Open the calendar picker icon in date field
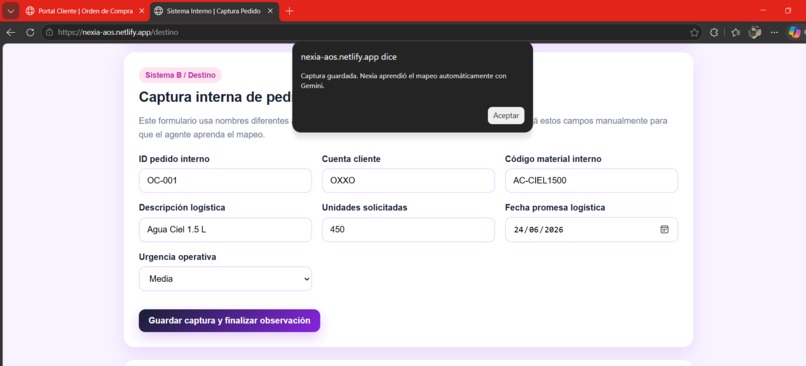Screen dimensions: 806x366 click(x=664, y=229)
